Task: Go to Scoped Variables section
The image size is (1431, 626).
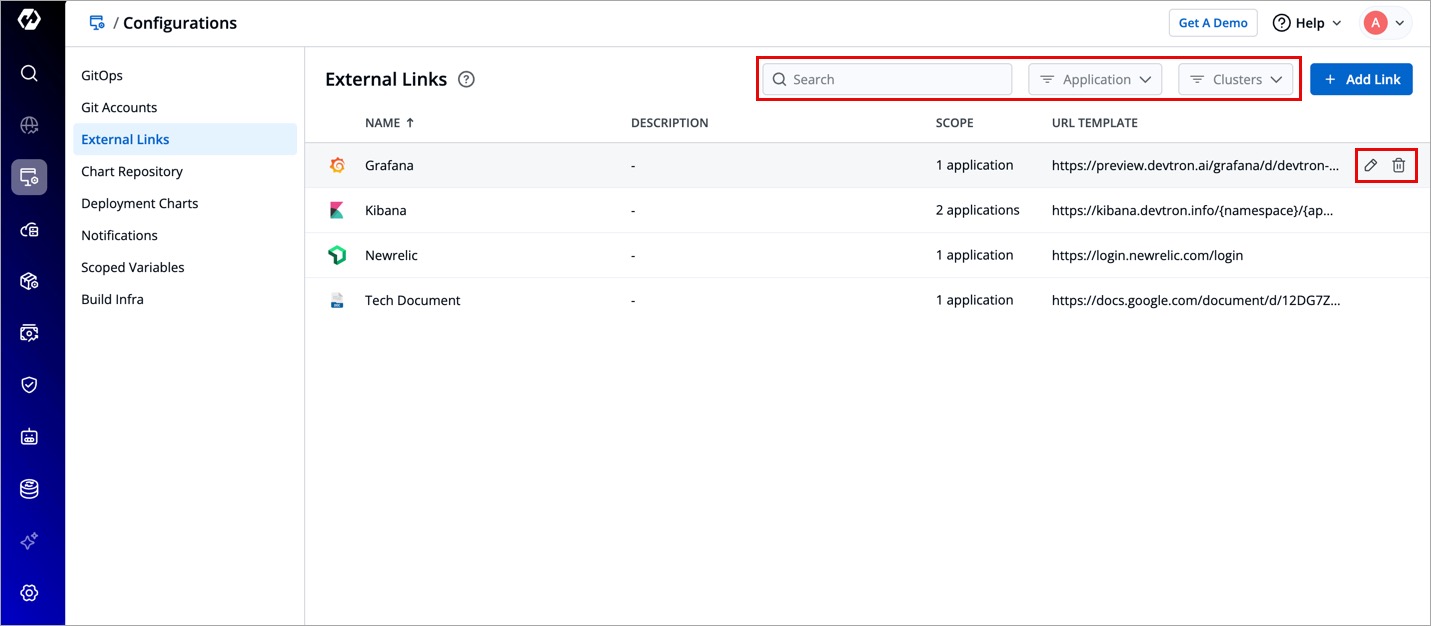Action: (x=133, y=267)
